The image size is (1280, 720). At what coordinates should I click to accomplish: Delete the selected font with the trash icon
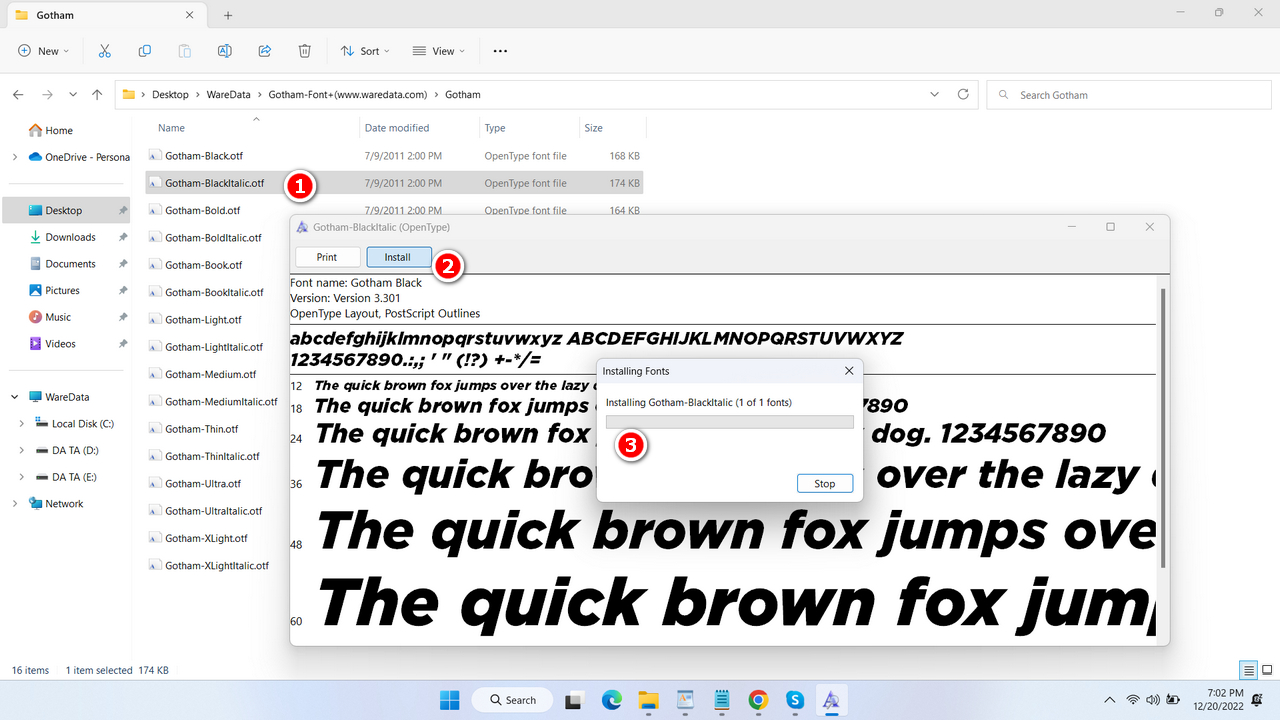[x=304, y=50]
